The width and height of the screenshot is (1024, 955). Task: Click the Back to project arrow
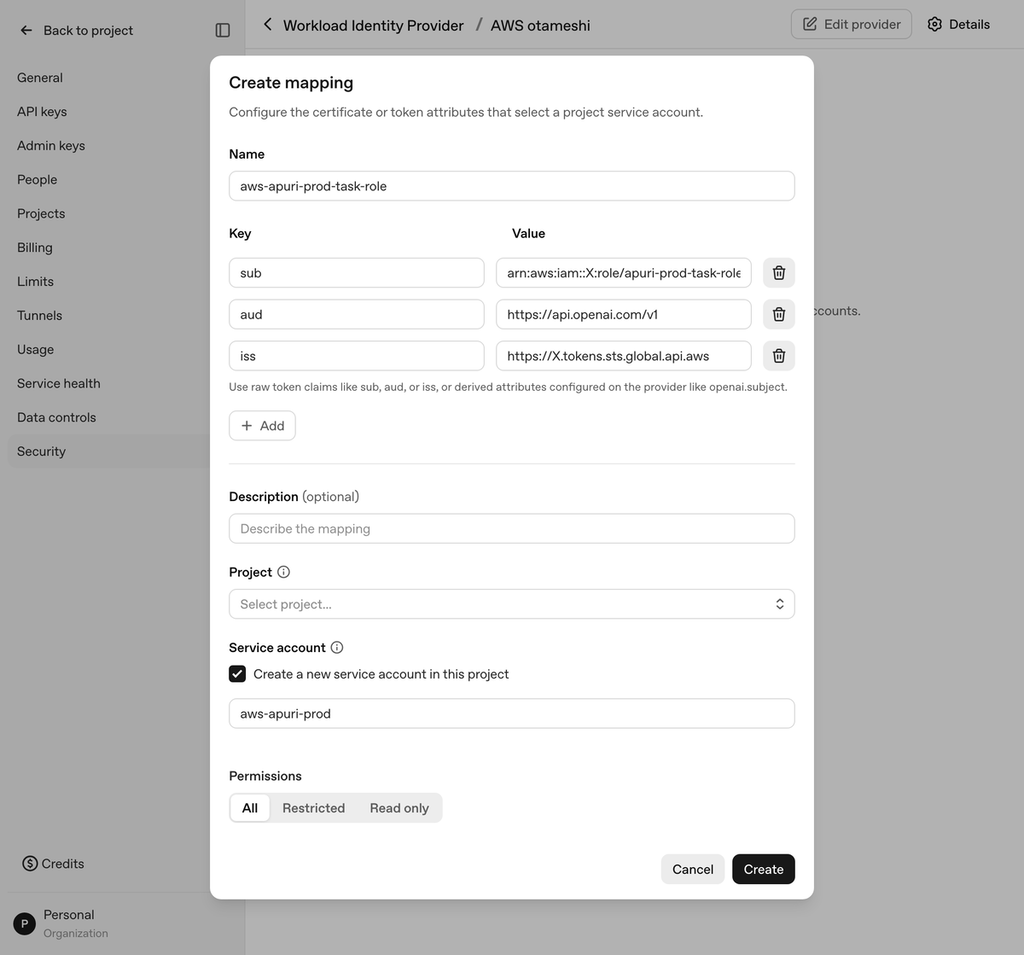pos(26,31)
